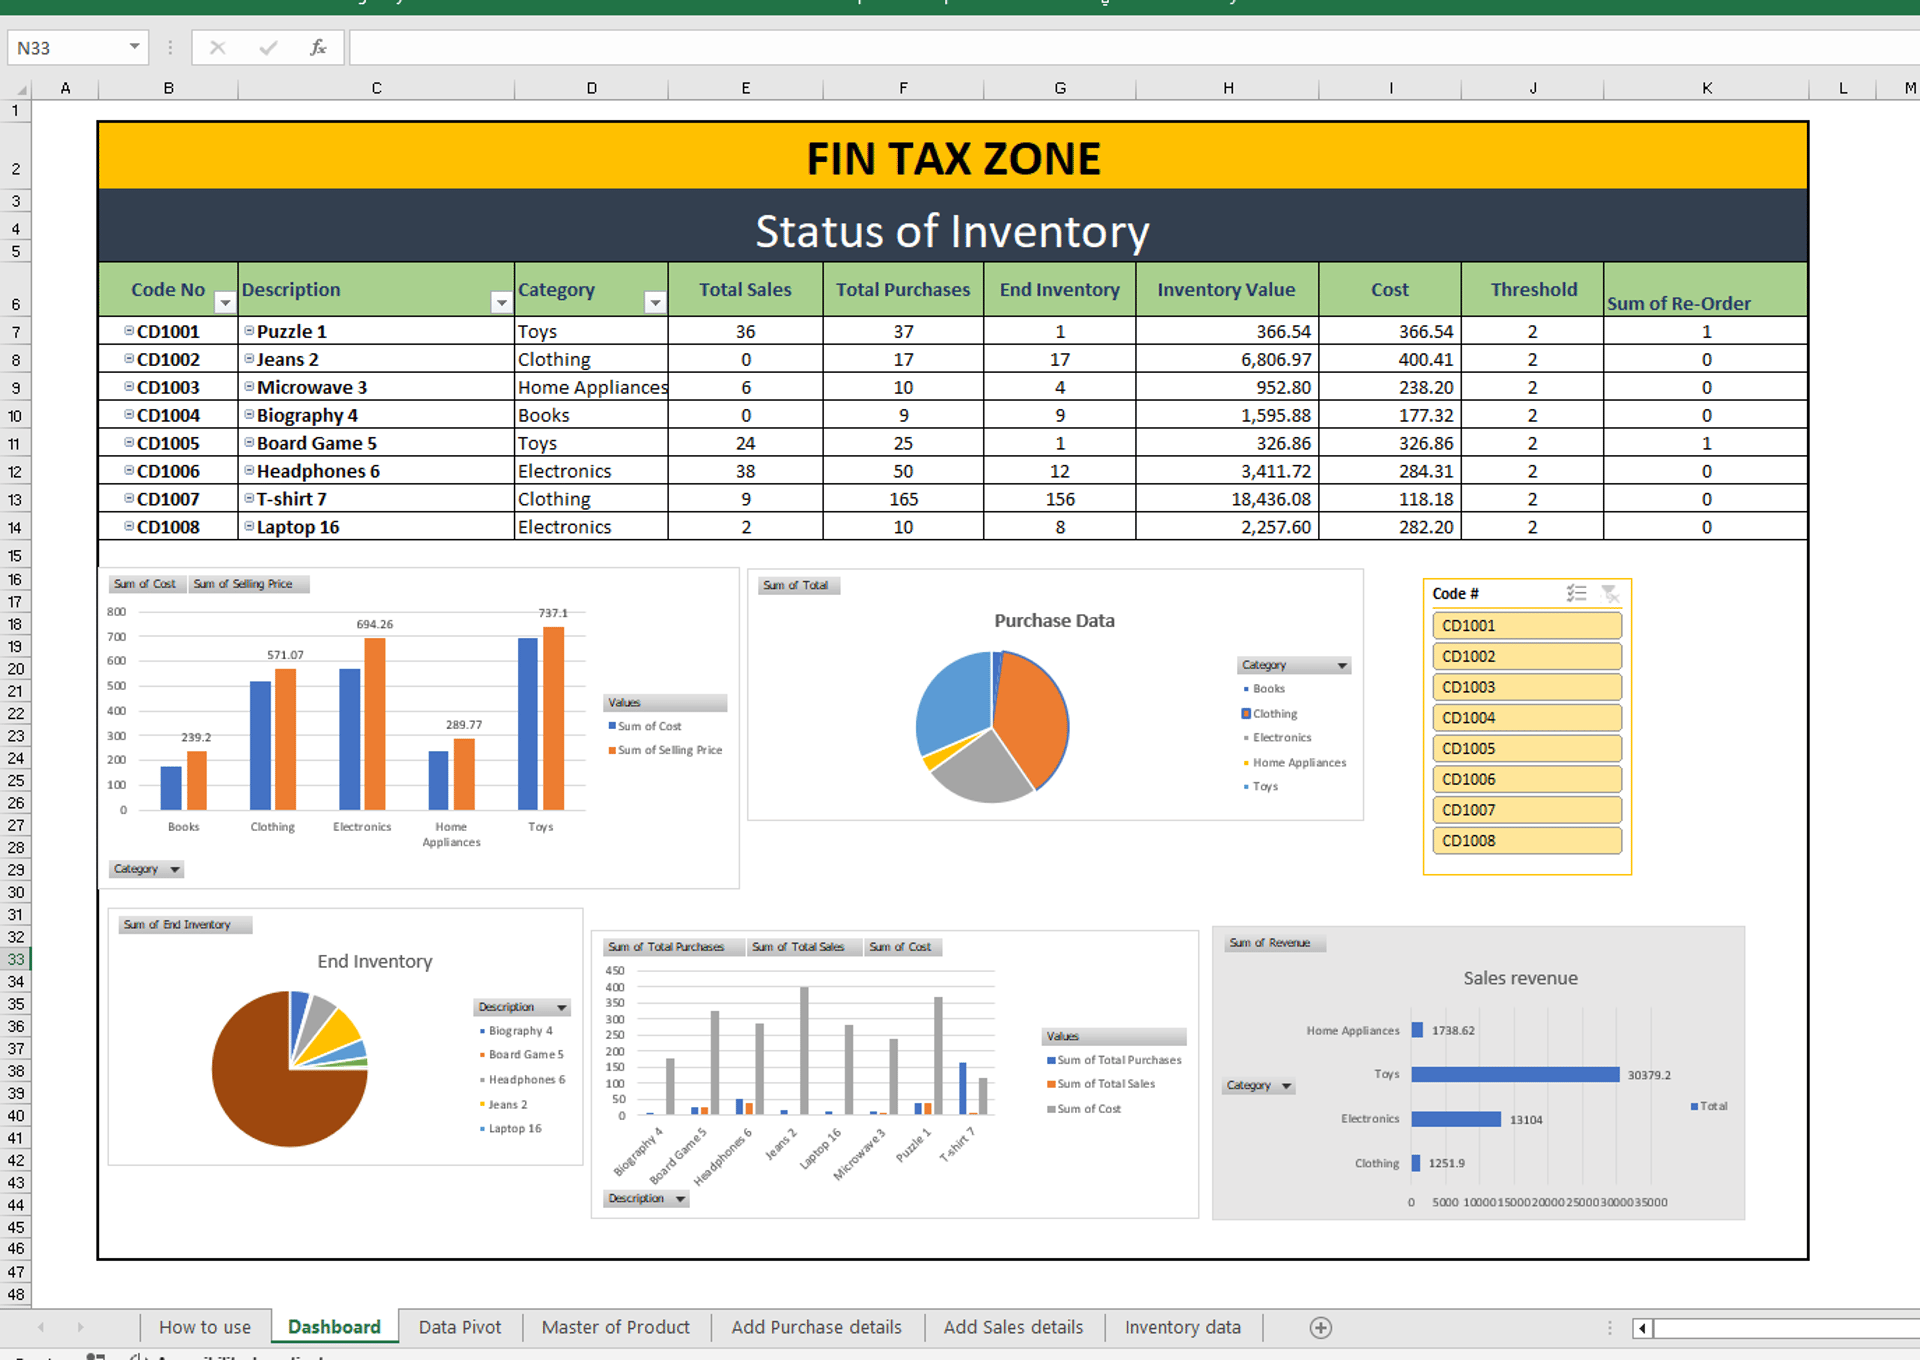The height and width of the screenshot is (1360, 1920).
Task: Open the Code No filter dropdown
Action: coord(225,302)
